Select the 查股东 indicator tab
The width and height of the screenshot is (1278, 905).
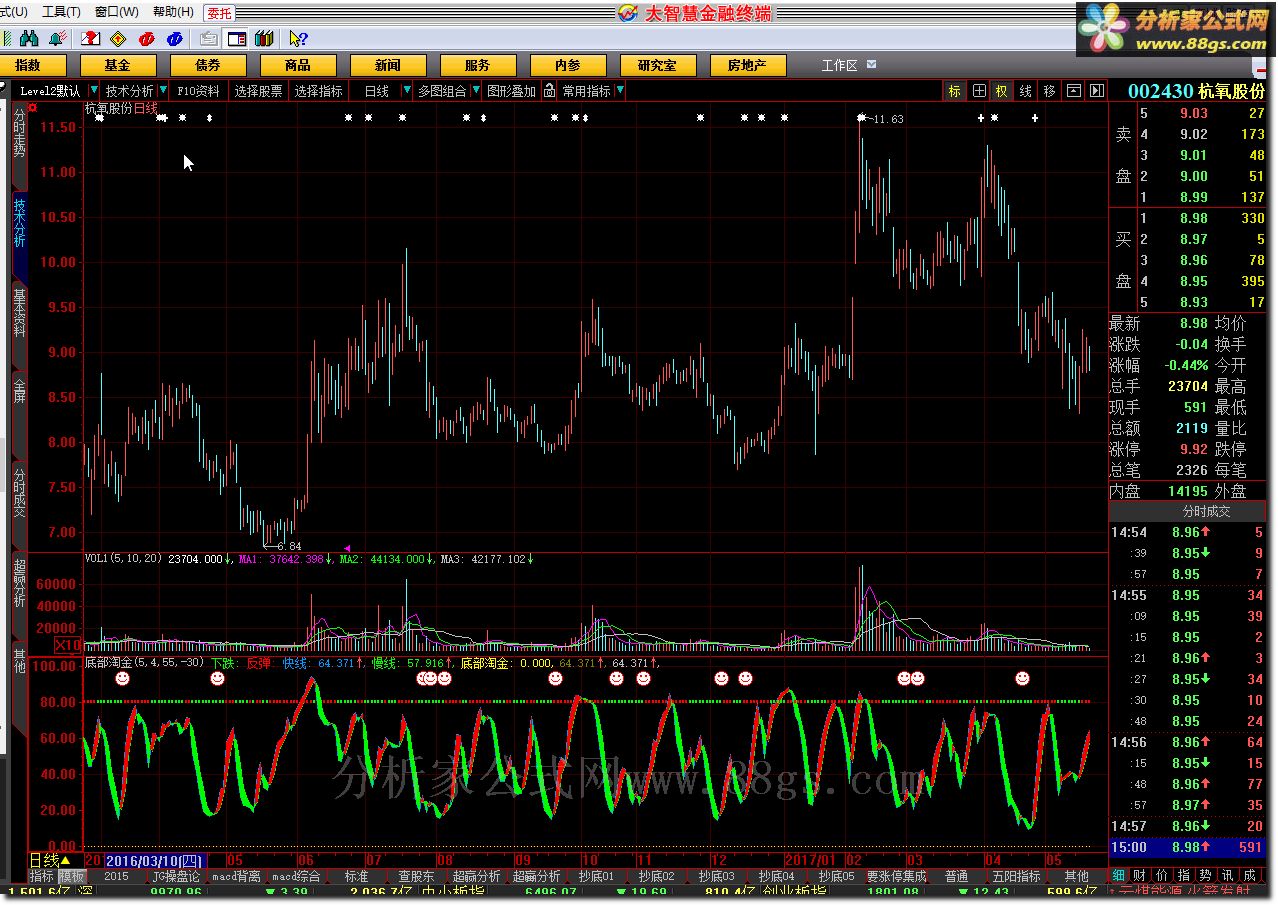tap(417, 876)
